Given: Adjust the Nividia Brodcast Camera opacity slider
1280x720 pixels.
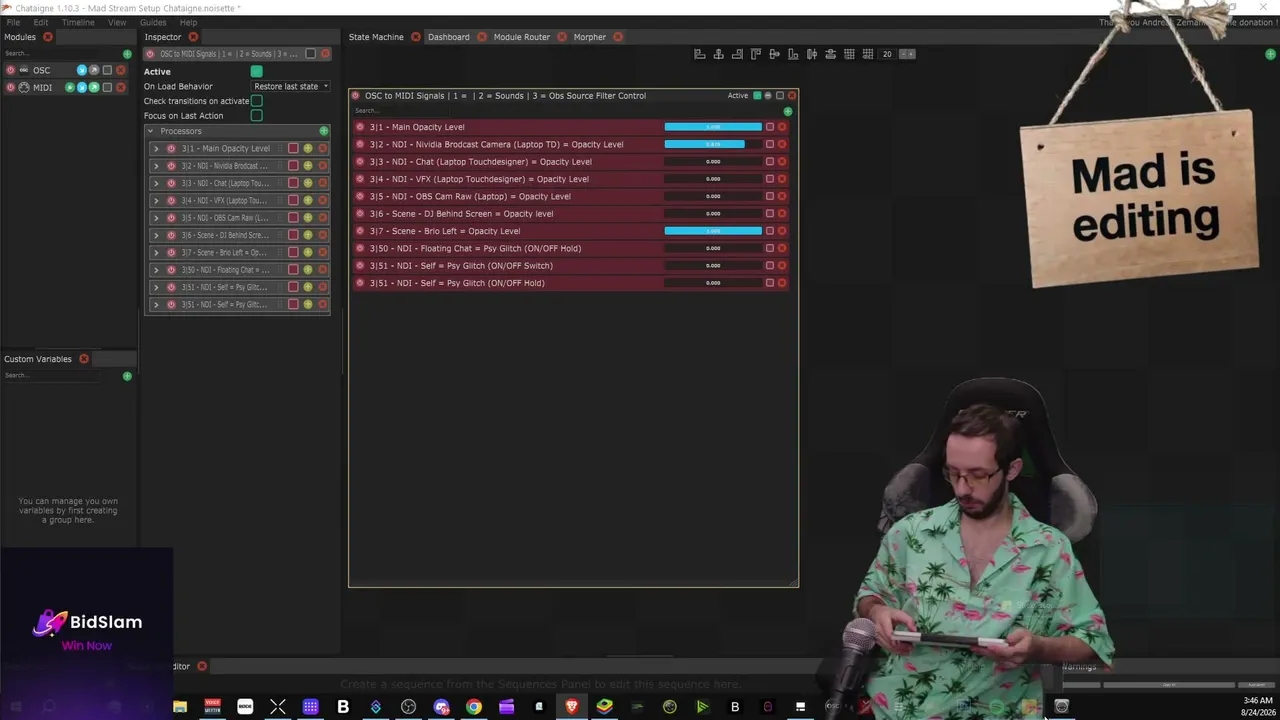Looking at the screenshot, I should (713, 144).
